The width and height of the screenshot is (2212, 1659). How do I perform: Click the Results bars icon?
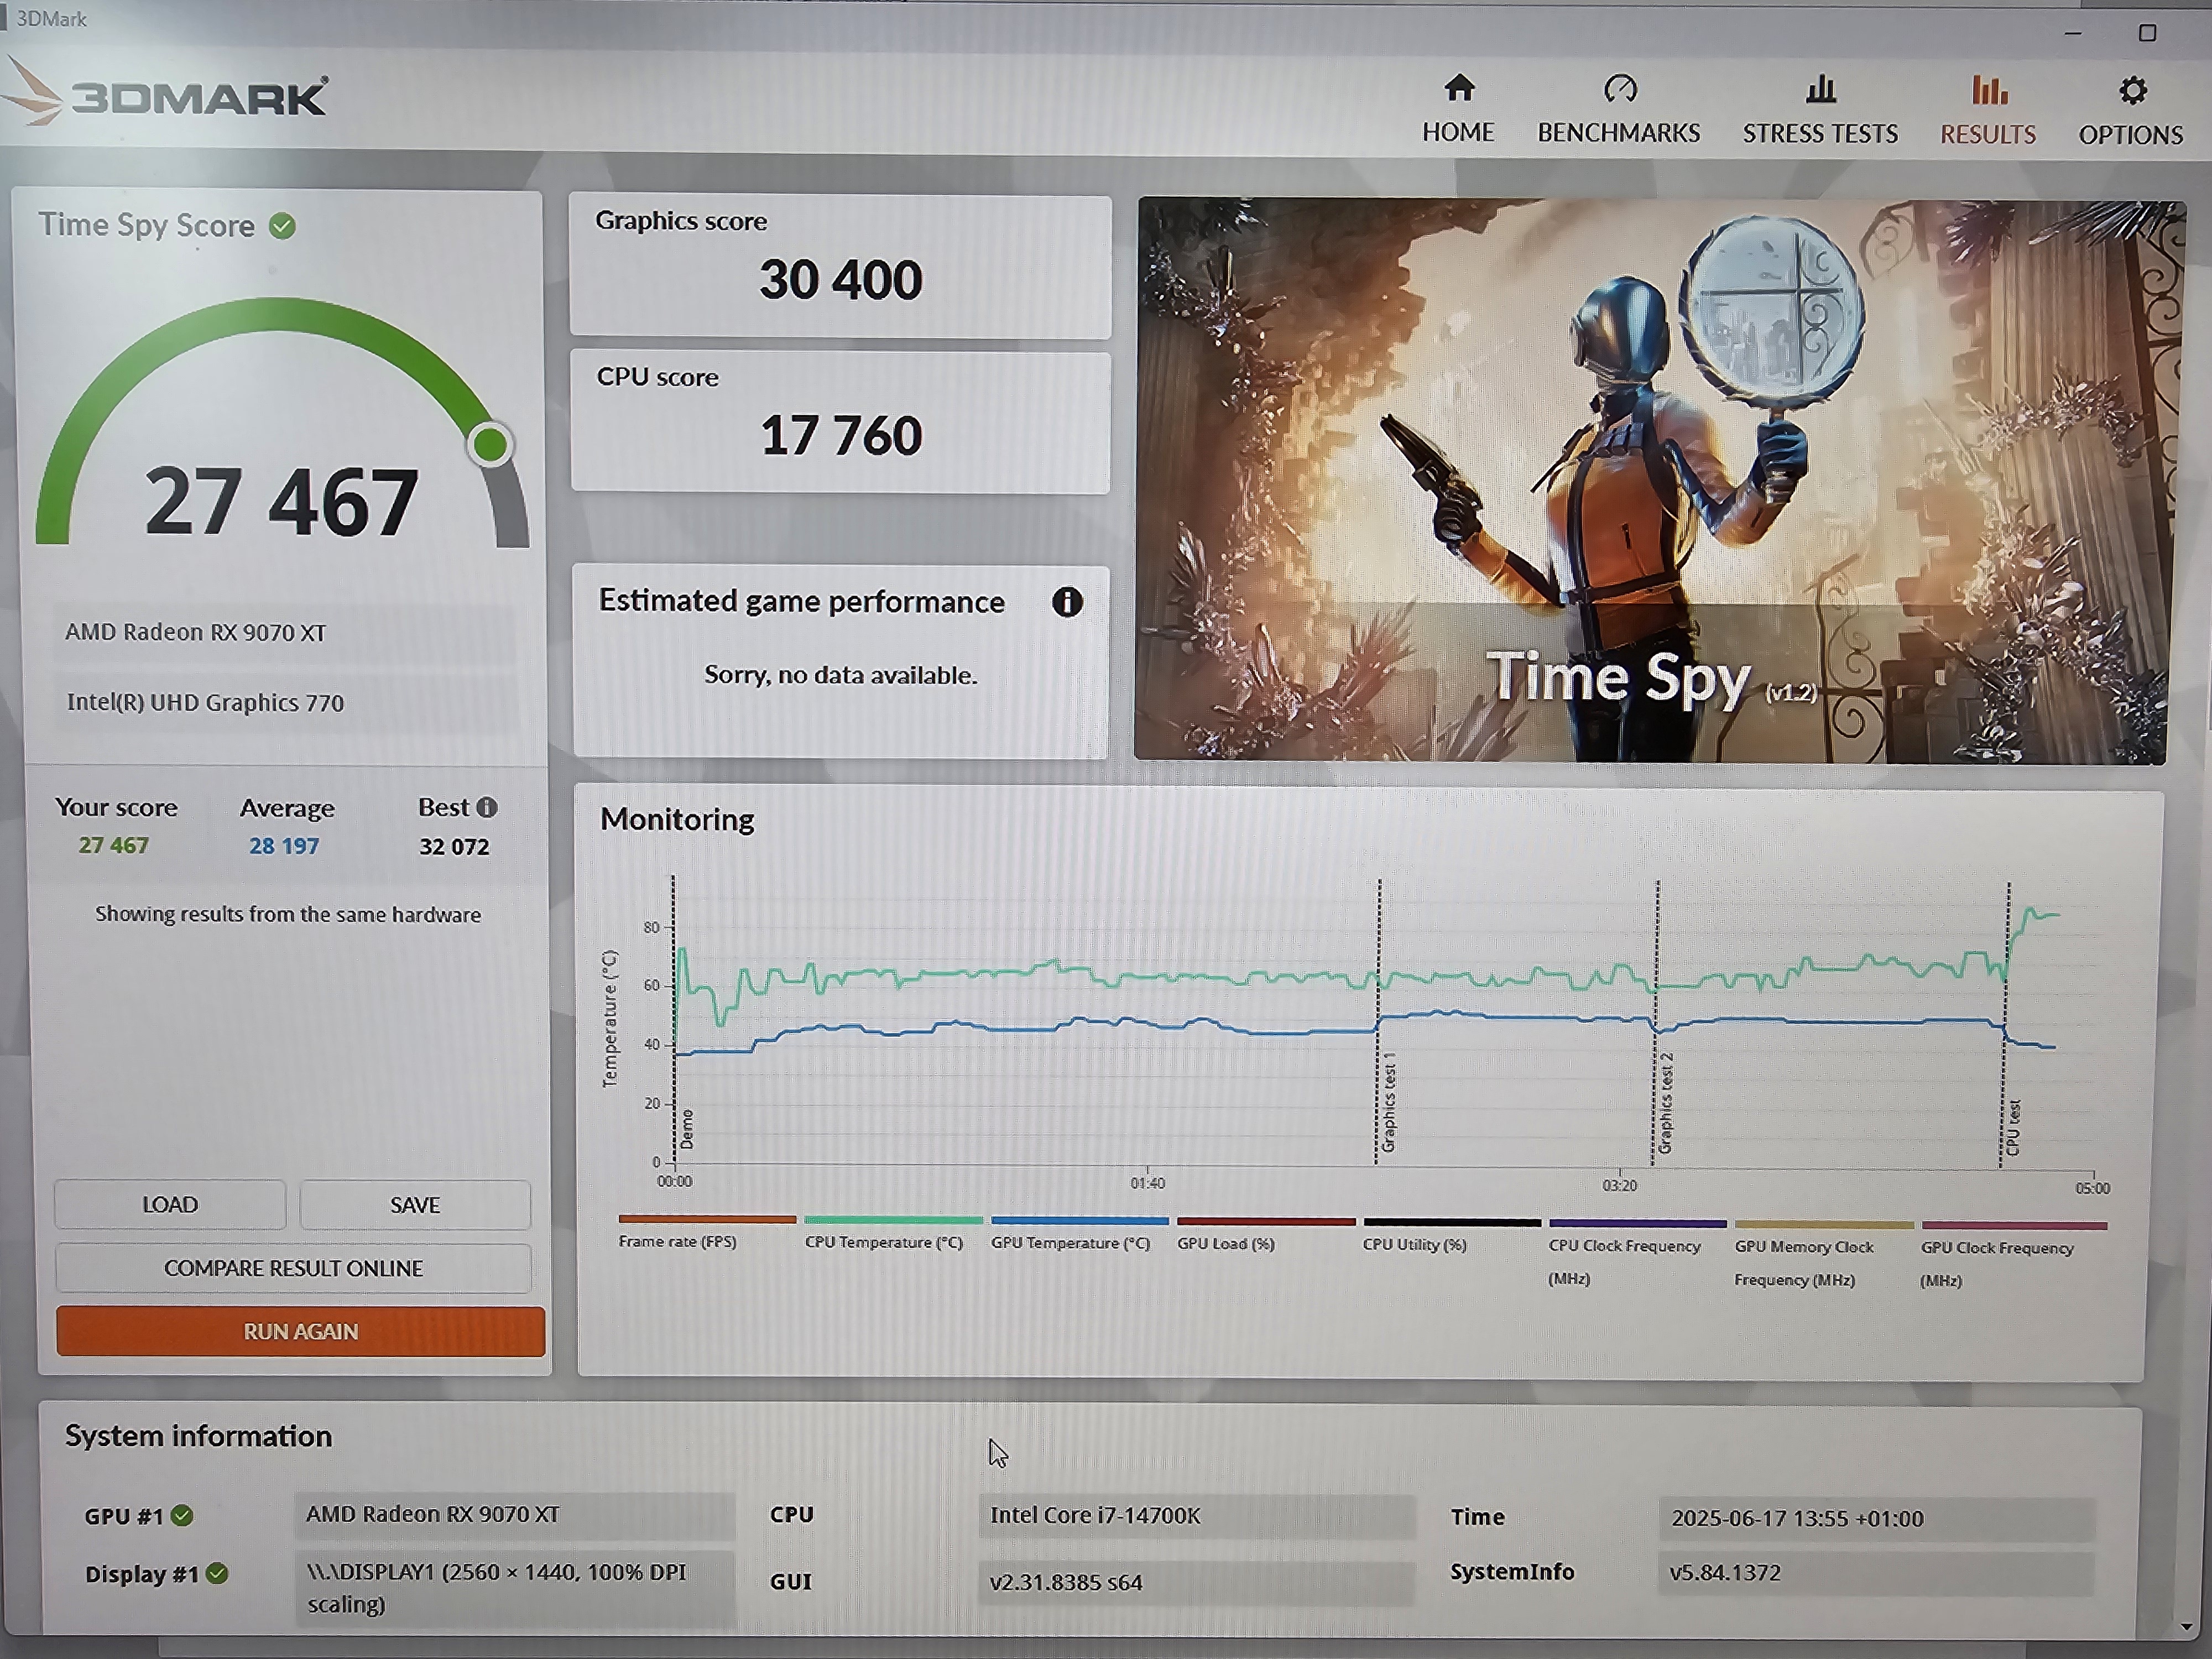[1989, 91]
